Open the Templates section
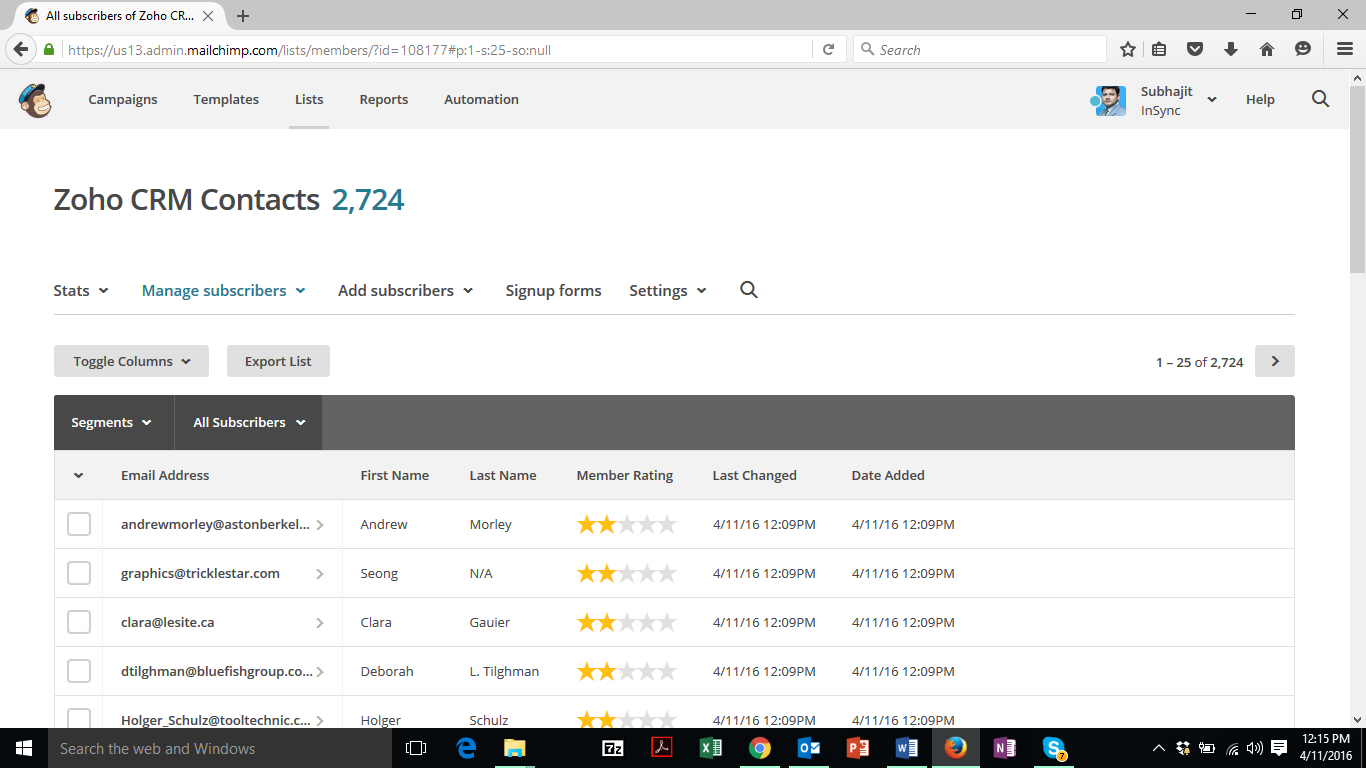 pyautogui.click(x=226, y=99)
